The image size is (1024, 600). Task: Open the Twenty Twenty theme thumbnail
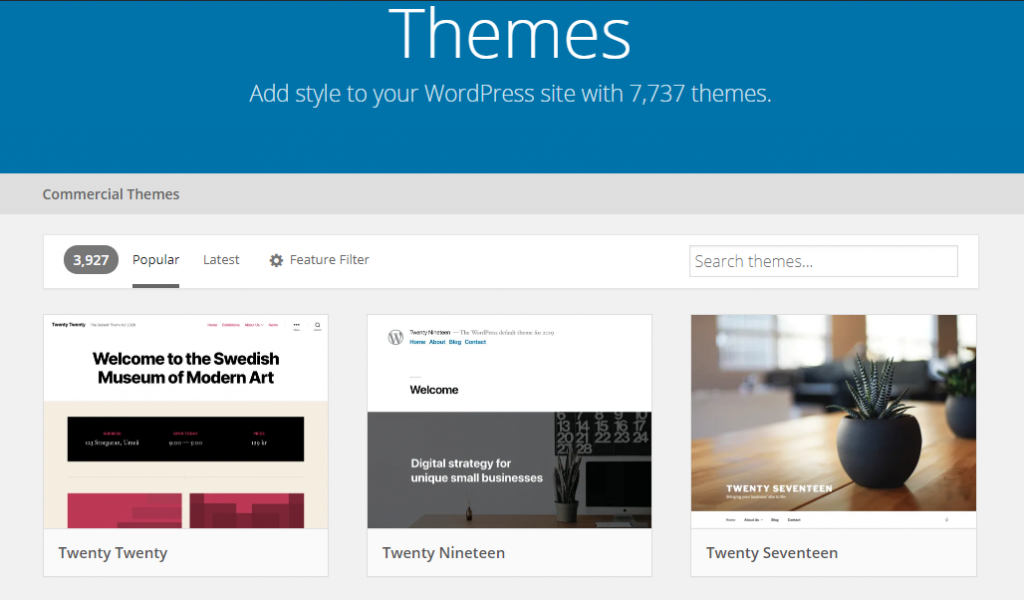pos(185,422)
